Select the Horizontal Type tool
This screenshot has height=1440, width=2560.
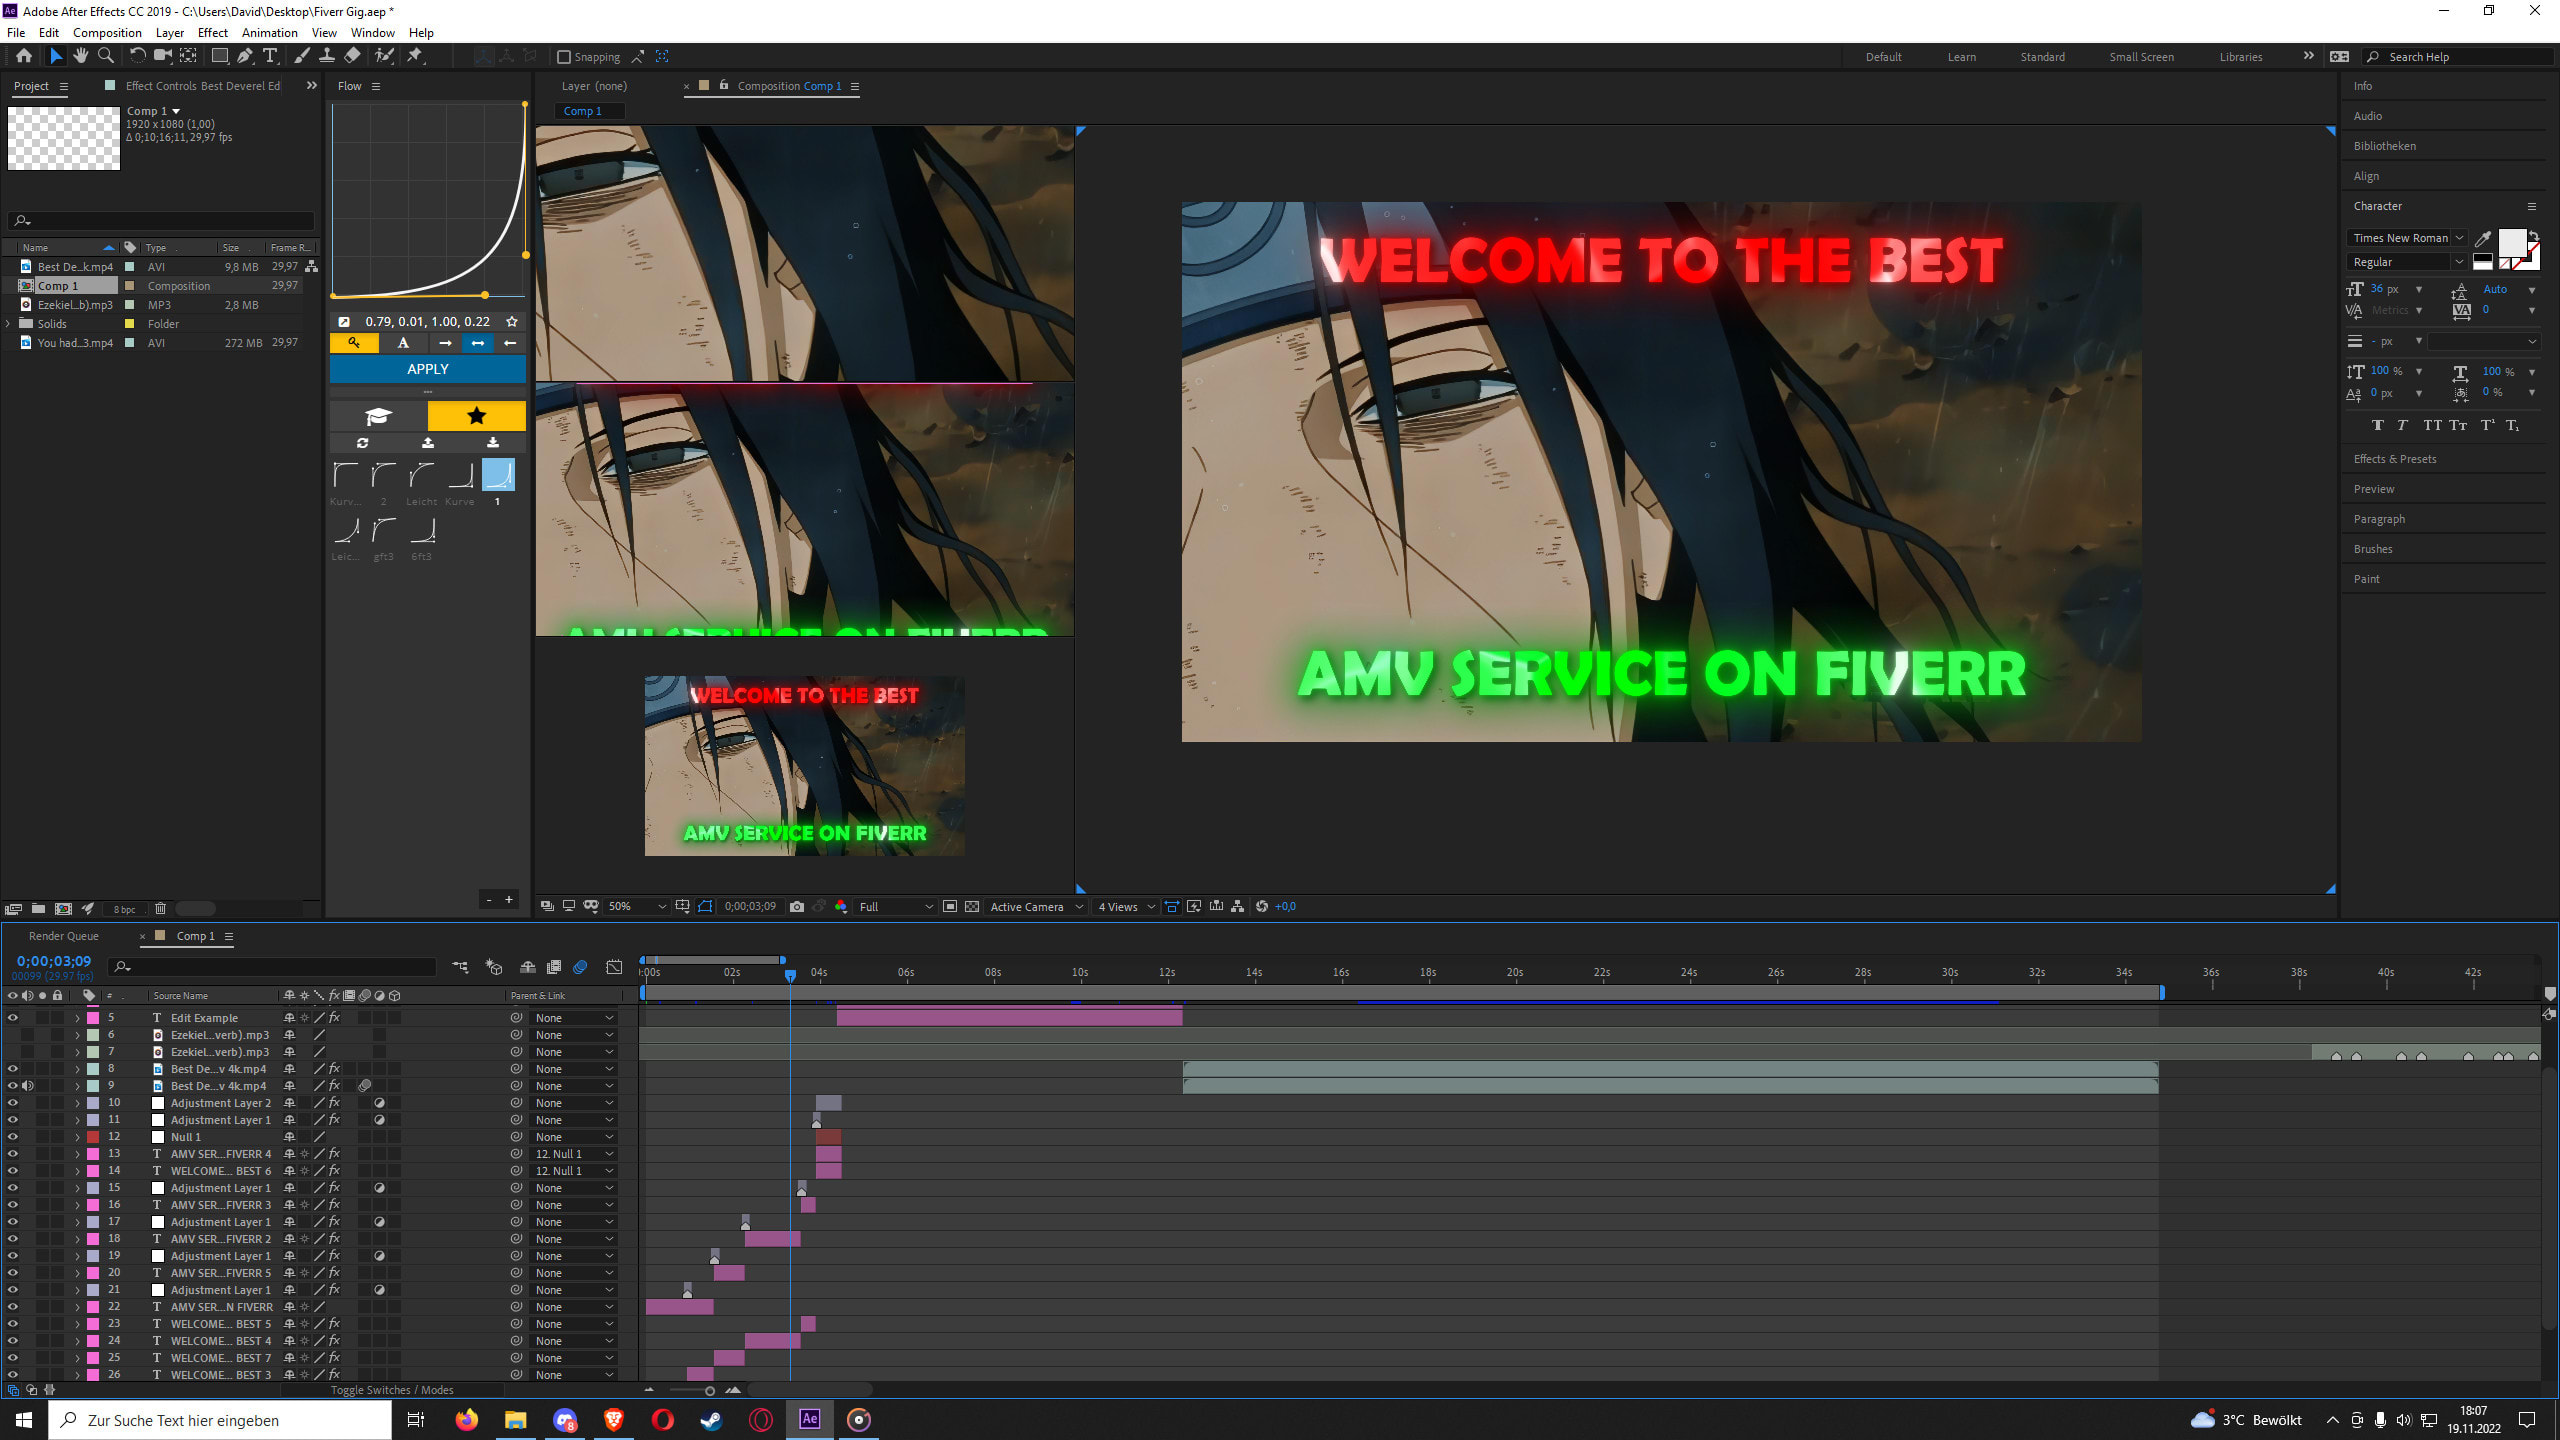(269, 56)
